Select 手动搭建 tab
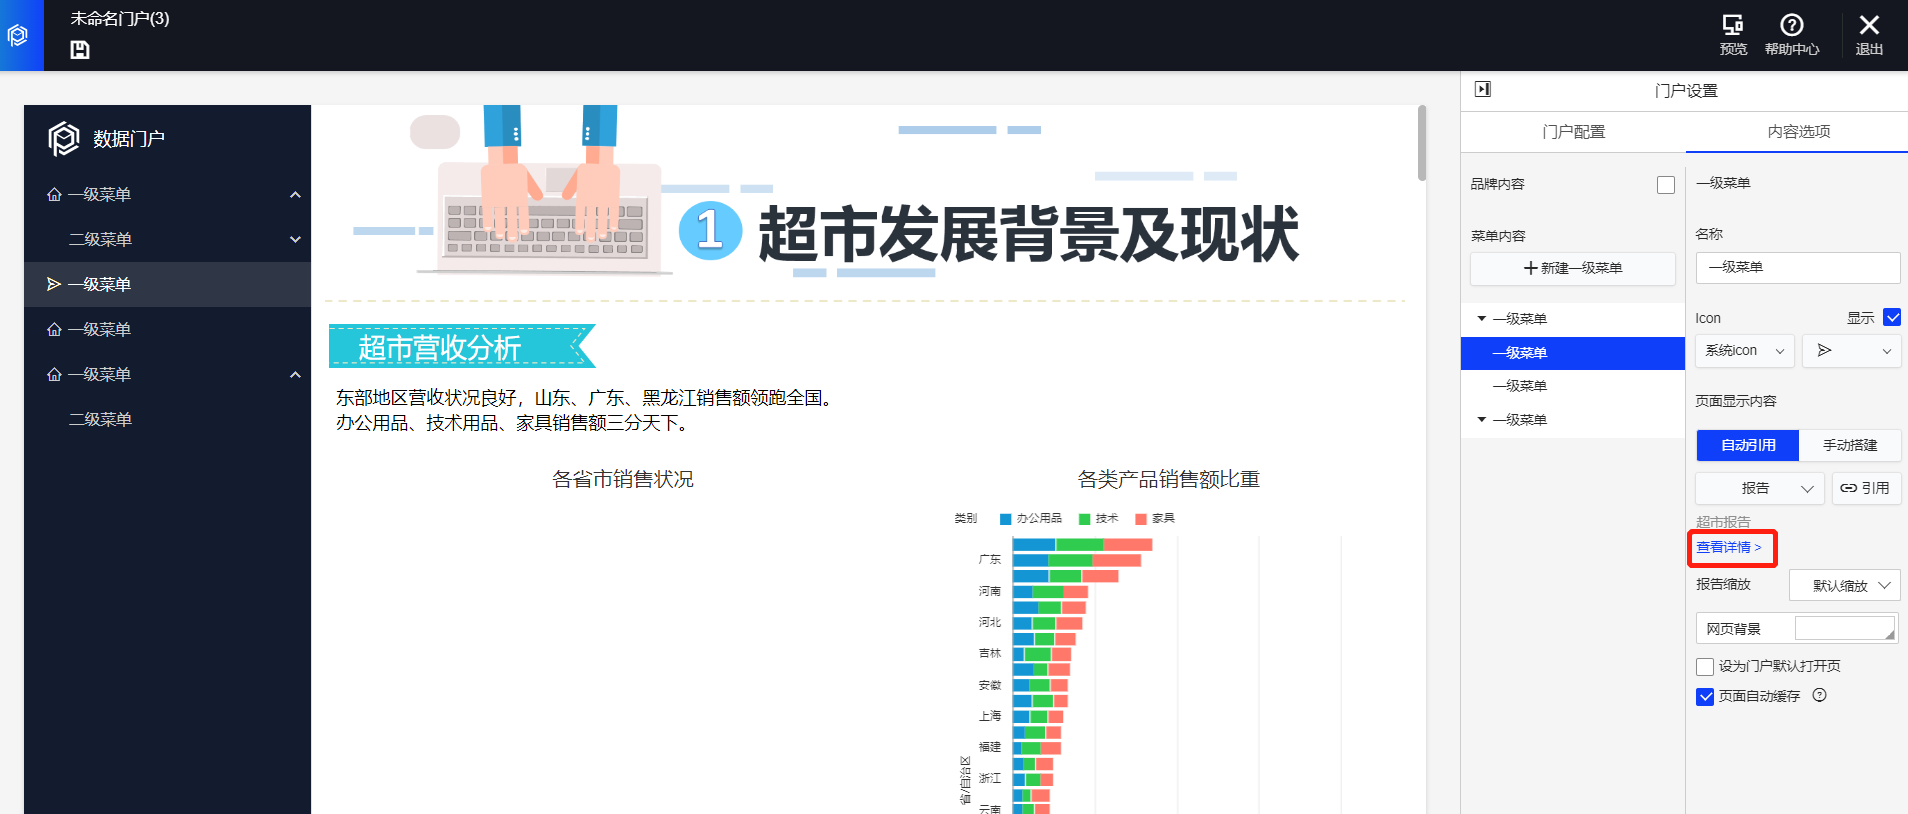 (x=1850, y=445)
